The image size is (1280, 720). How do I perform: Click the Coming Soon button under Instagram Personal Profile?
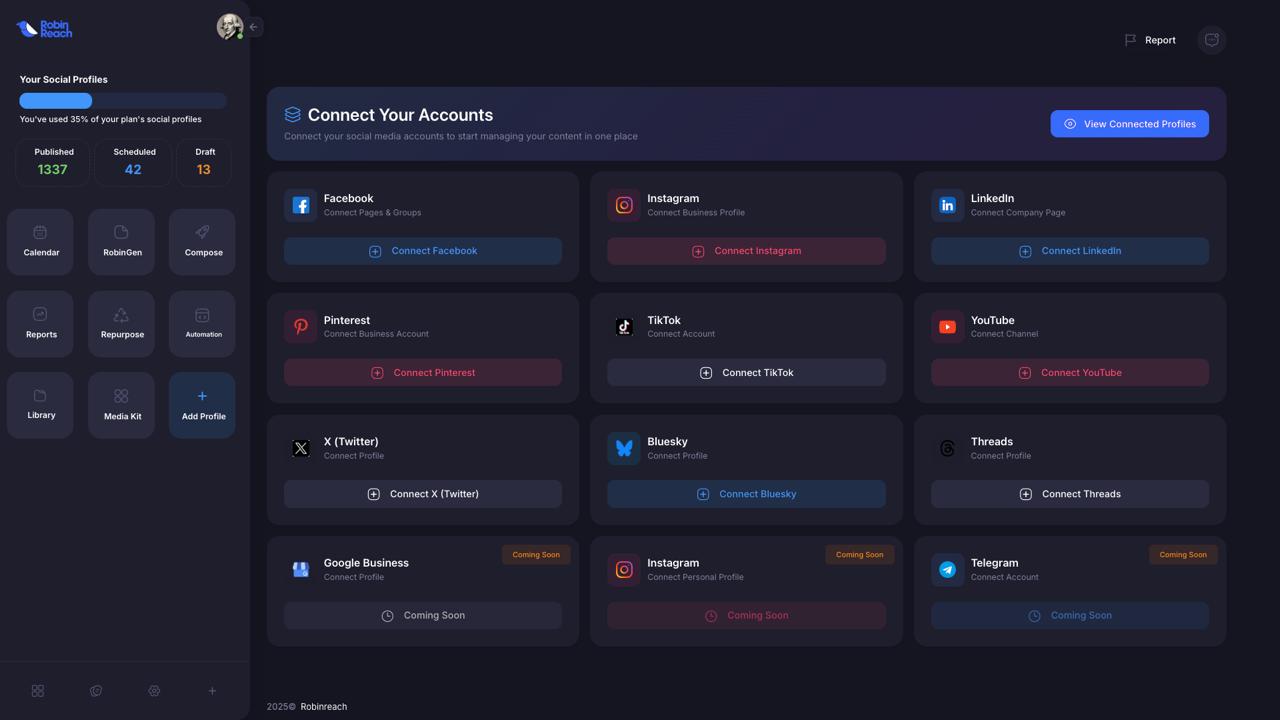pos(747,616)
